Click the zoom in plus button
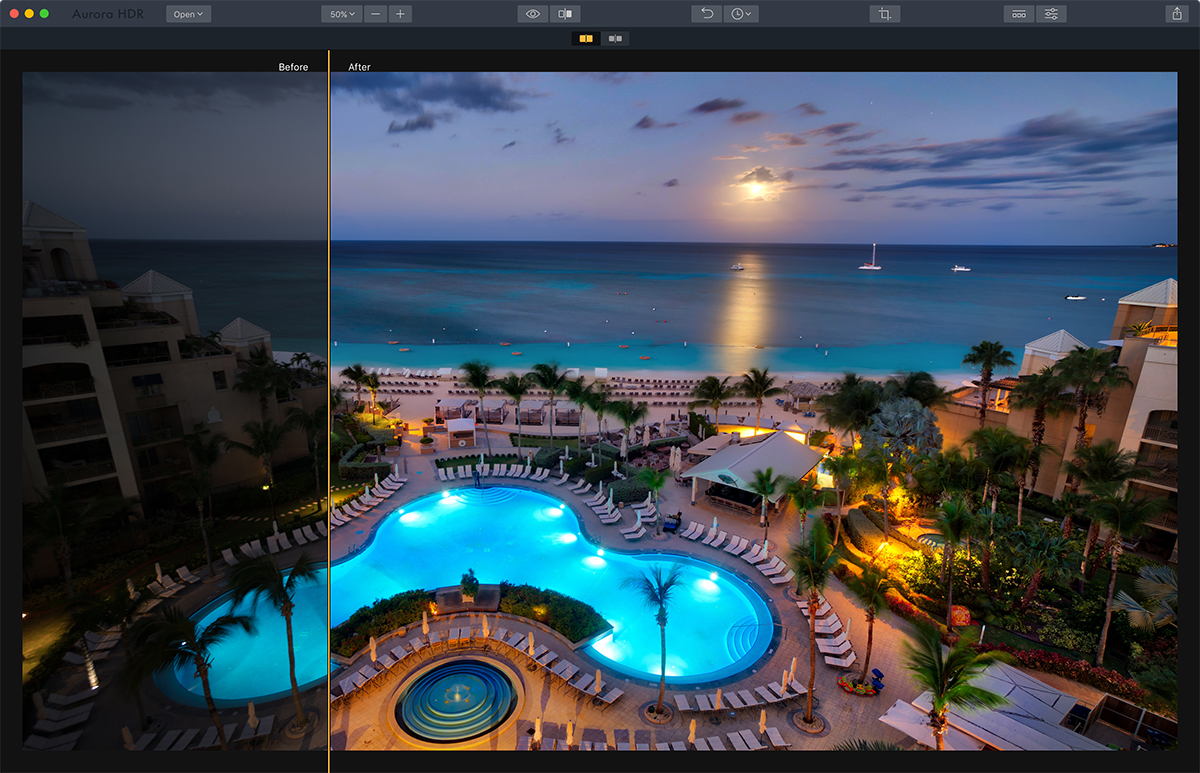 pos(400,14)
